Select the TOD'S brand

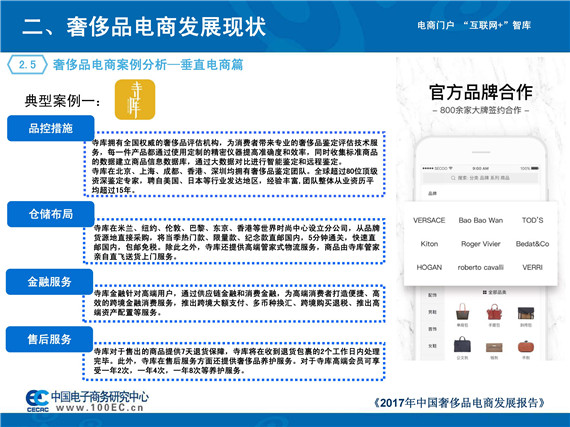tap(532, 220)
